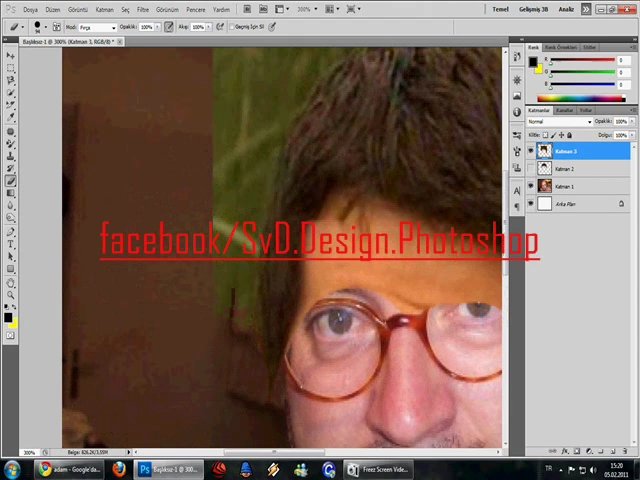Select the Brush tool in toolbox

(11, 144)
